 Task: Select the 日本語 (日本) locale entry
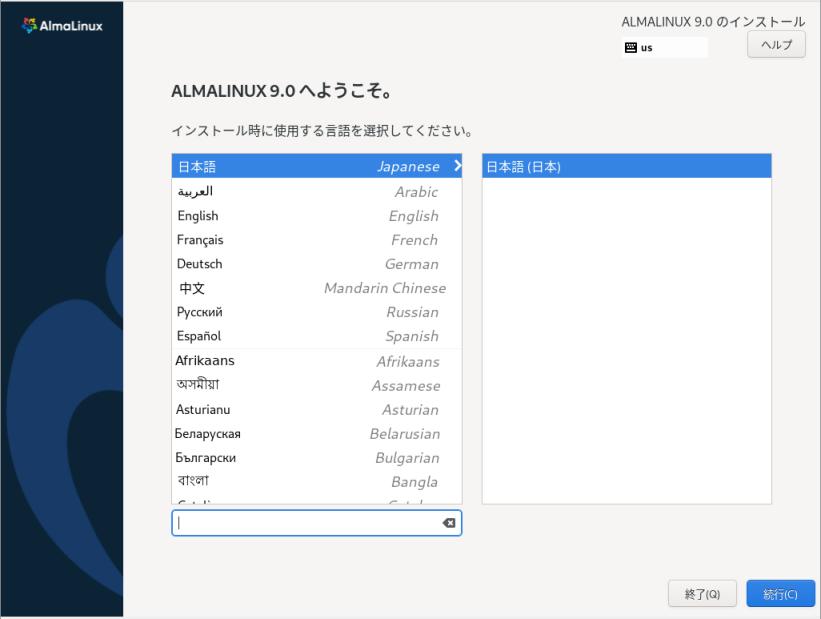(x=627, y=166)
